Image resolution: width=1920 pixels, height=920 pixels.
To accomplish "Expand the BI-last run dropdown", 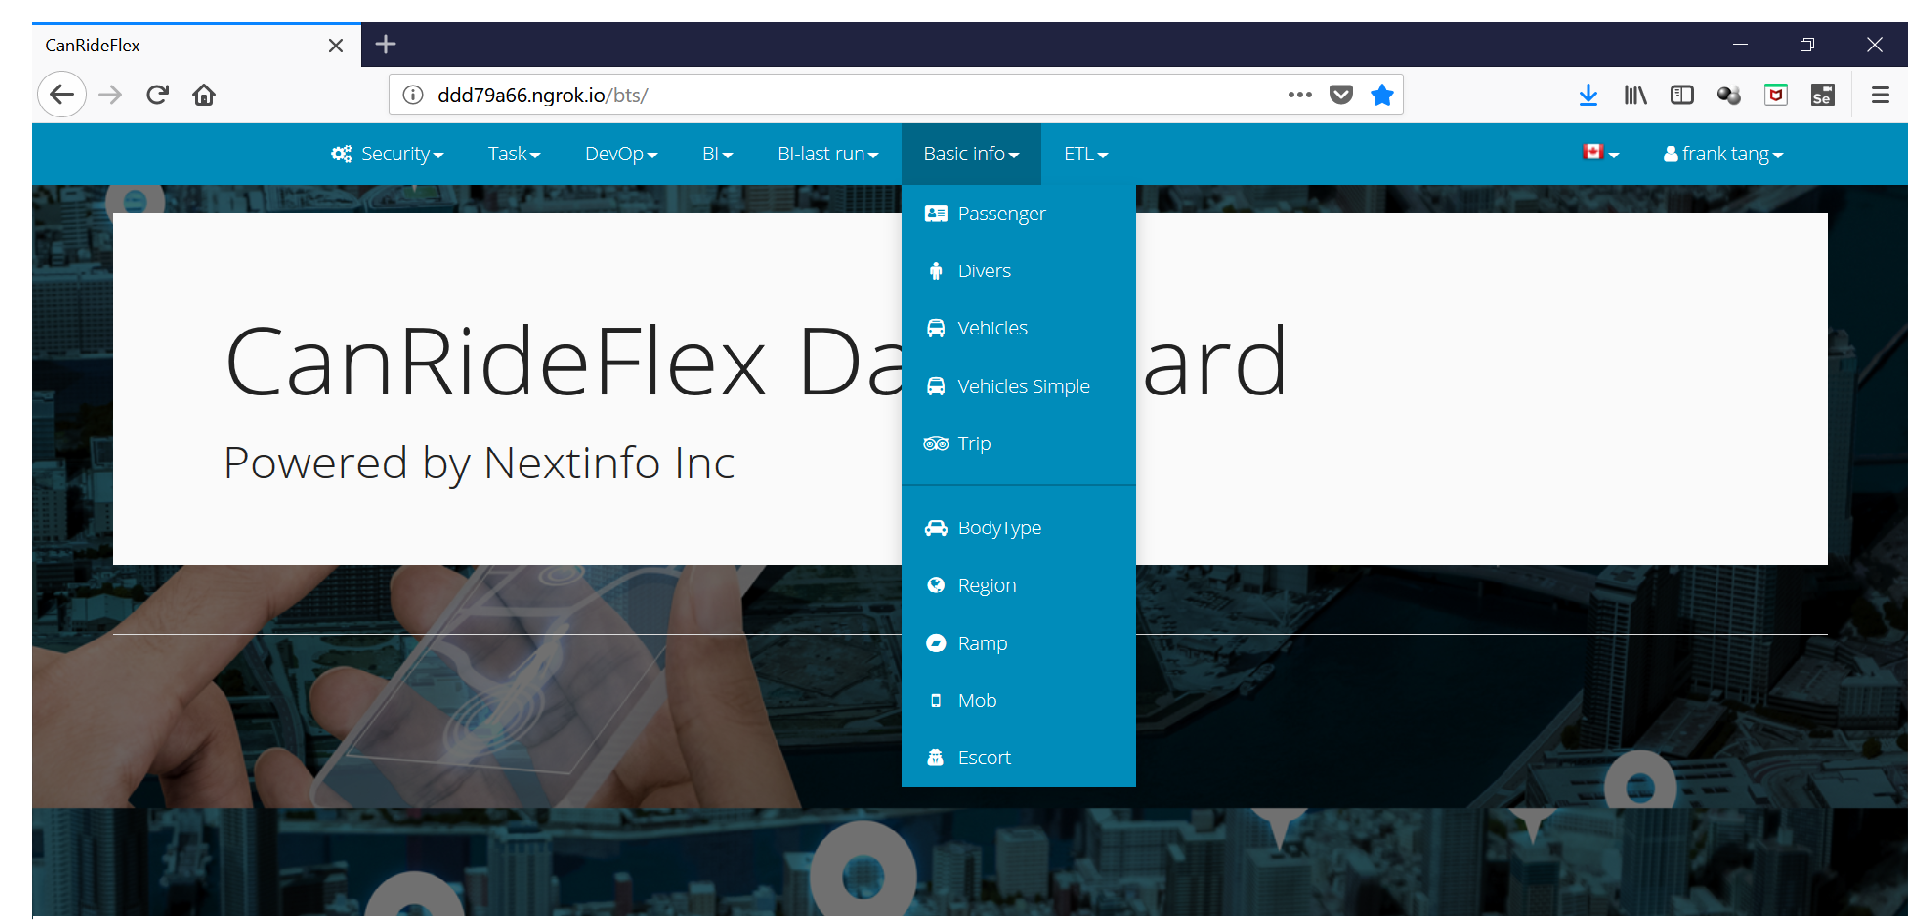I will [x=828, y=154].
